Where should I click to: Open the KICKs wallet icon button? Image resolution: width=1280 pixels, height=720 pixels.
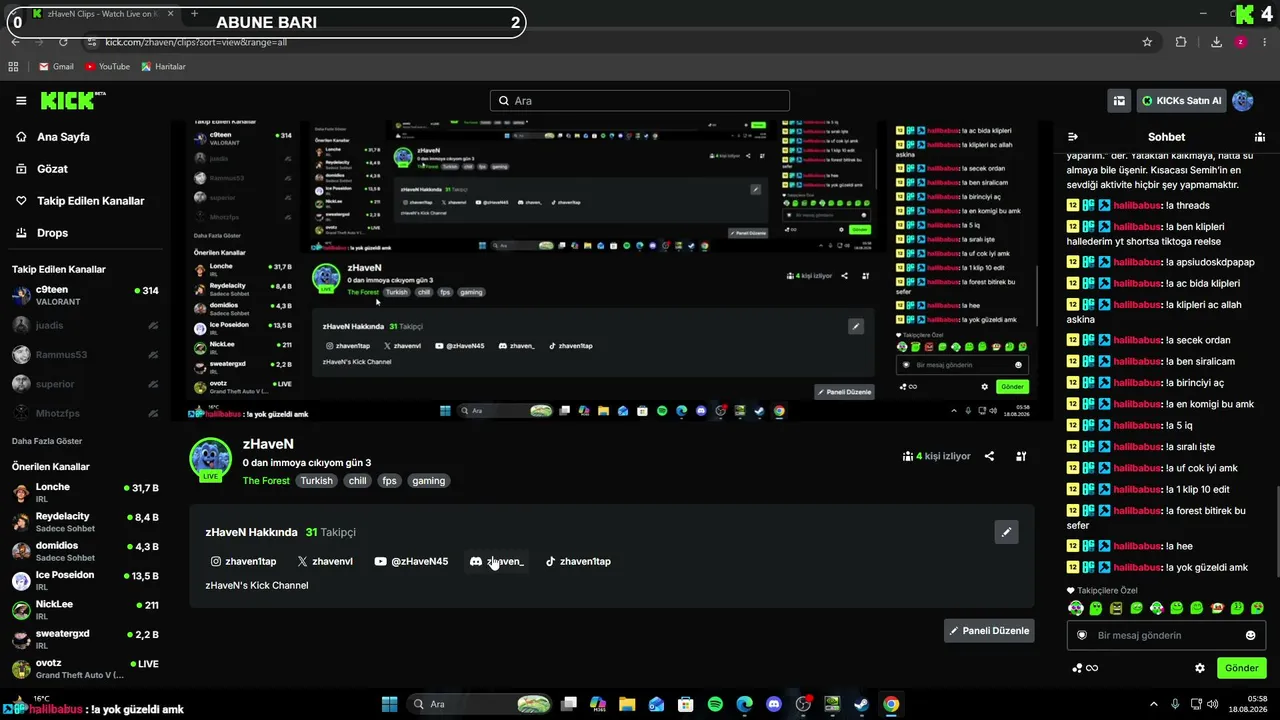pos(1120,100)
